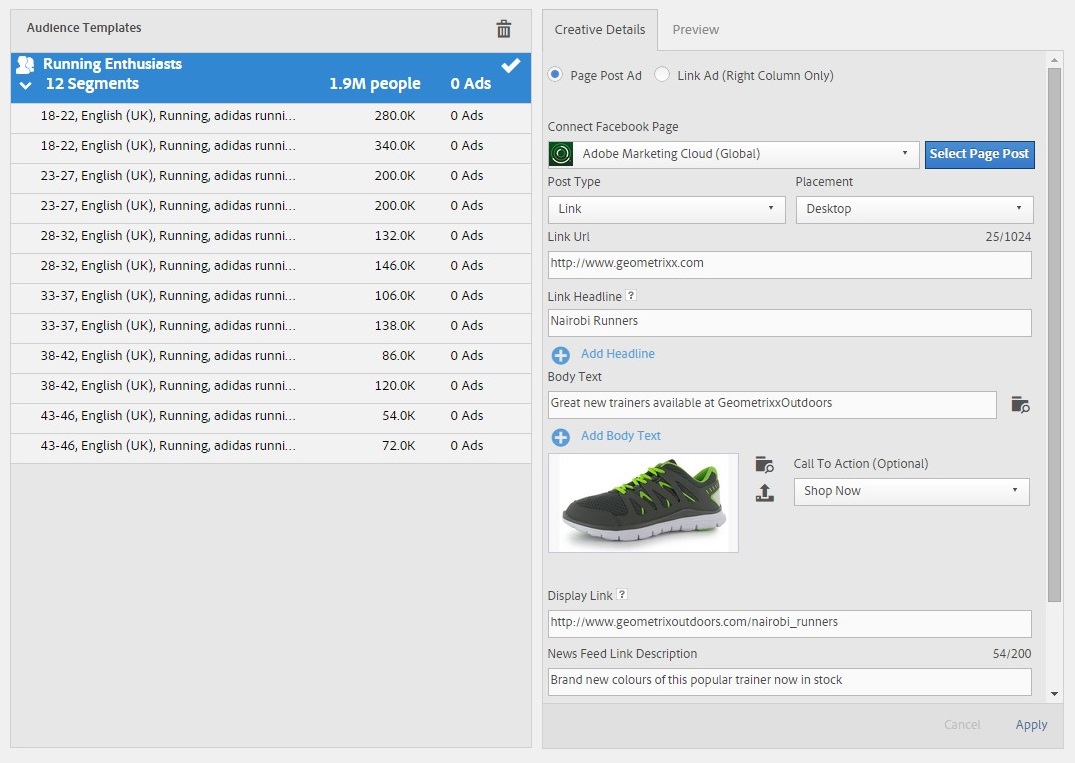1075x763 pixels.
Task: Browse image library icon beside shoe image
Action: click(x=765, y=464)
